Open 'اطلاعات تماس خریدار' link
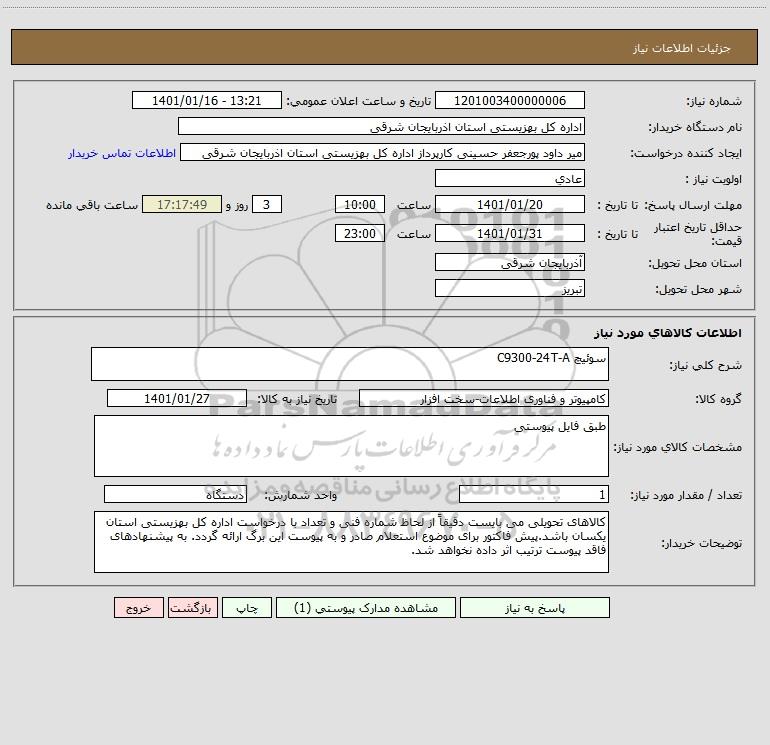The image size is (770, 745). 122,153
